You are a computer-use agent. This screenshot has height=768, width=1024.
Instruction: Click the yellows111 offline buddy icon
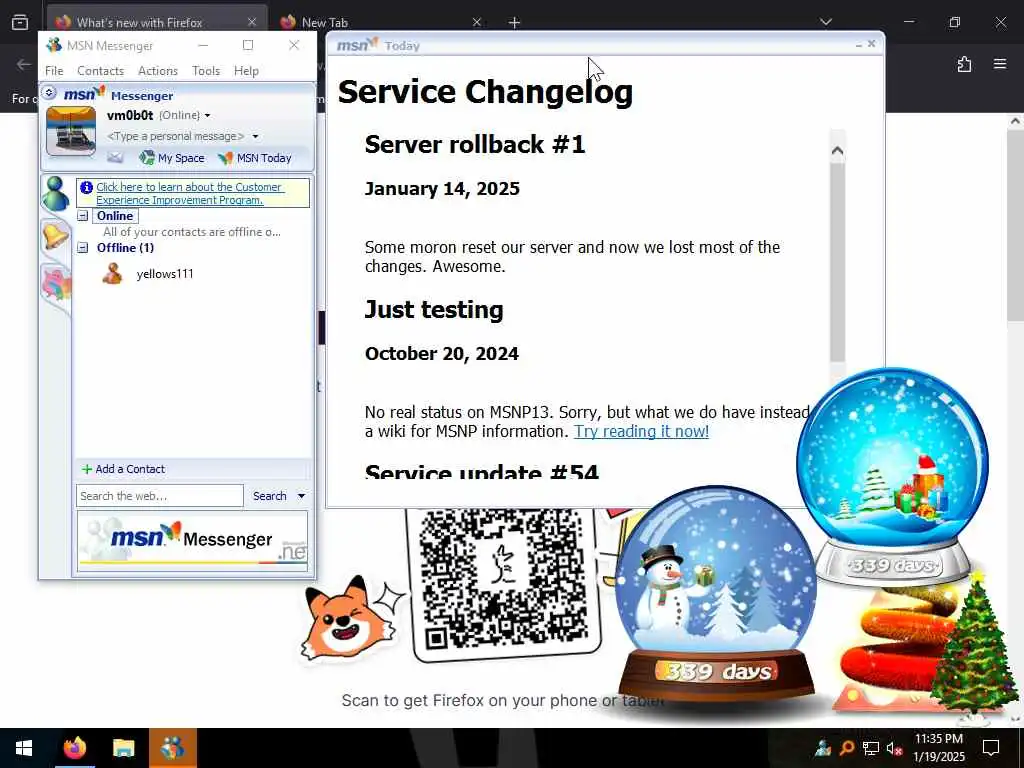tap(112, 273)
